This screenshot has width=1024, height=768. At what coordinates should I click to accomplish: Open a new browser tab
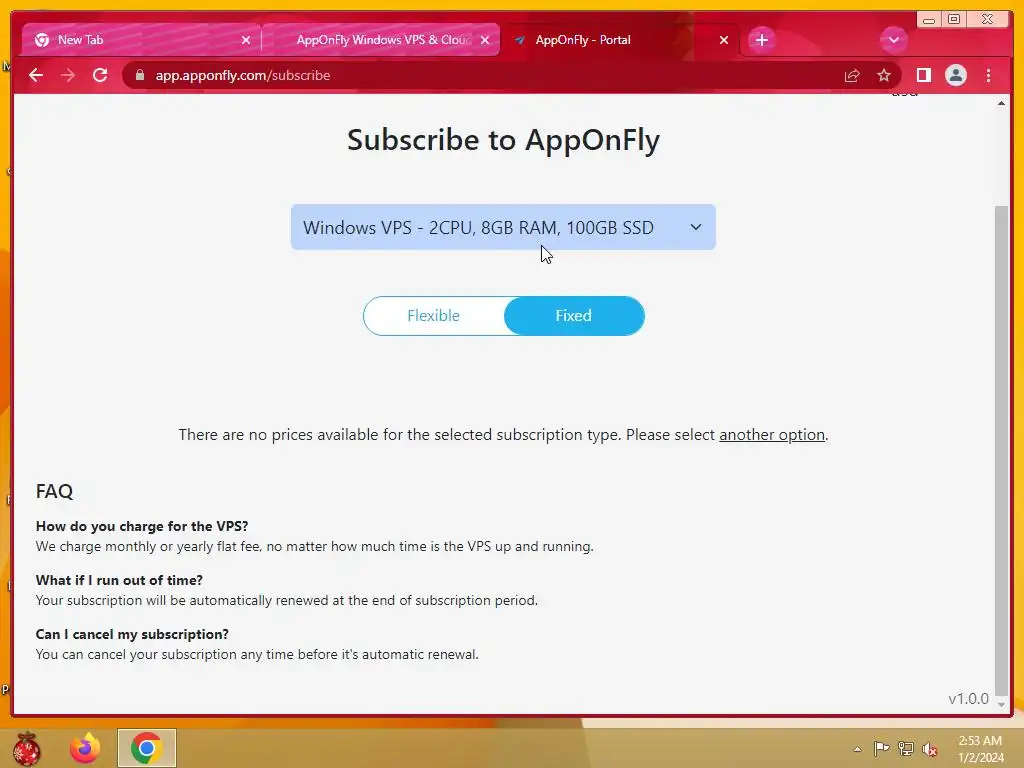point(761,40)
